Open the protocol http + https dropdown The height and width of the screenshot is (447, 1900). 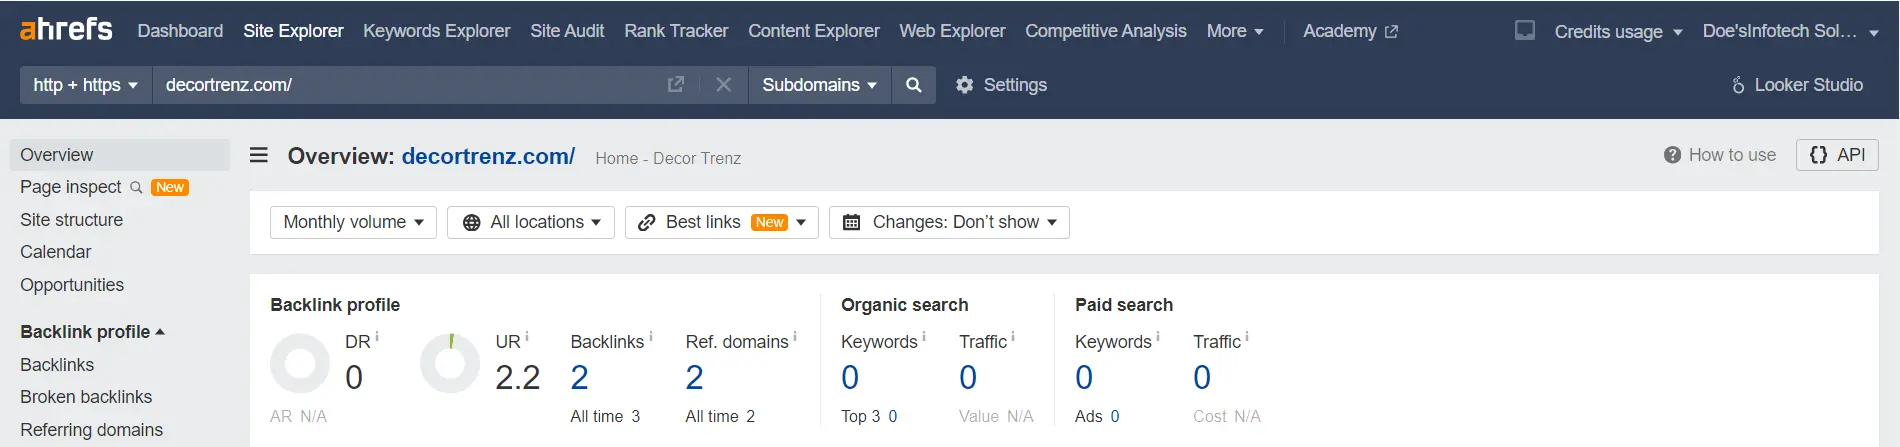click(86, 85)
